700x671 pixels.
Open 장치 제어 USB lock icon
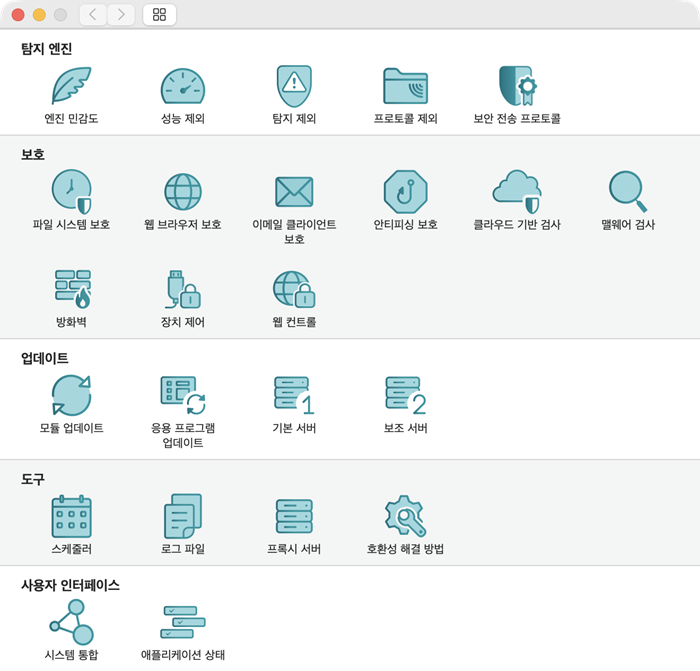(183, 289)
